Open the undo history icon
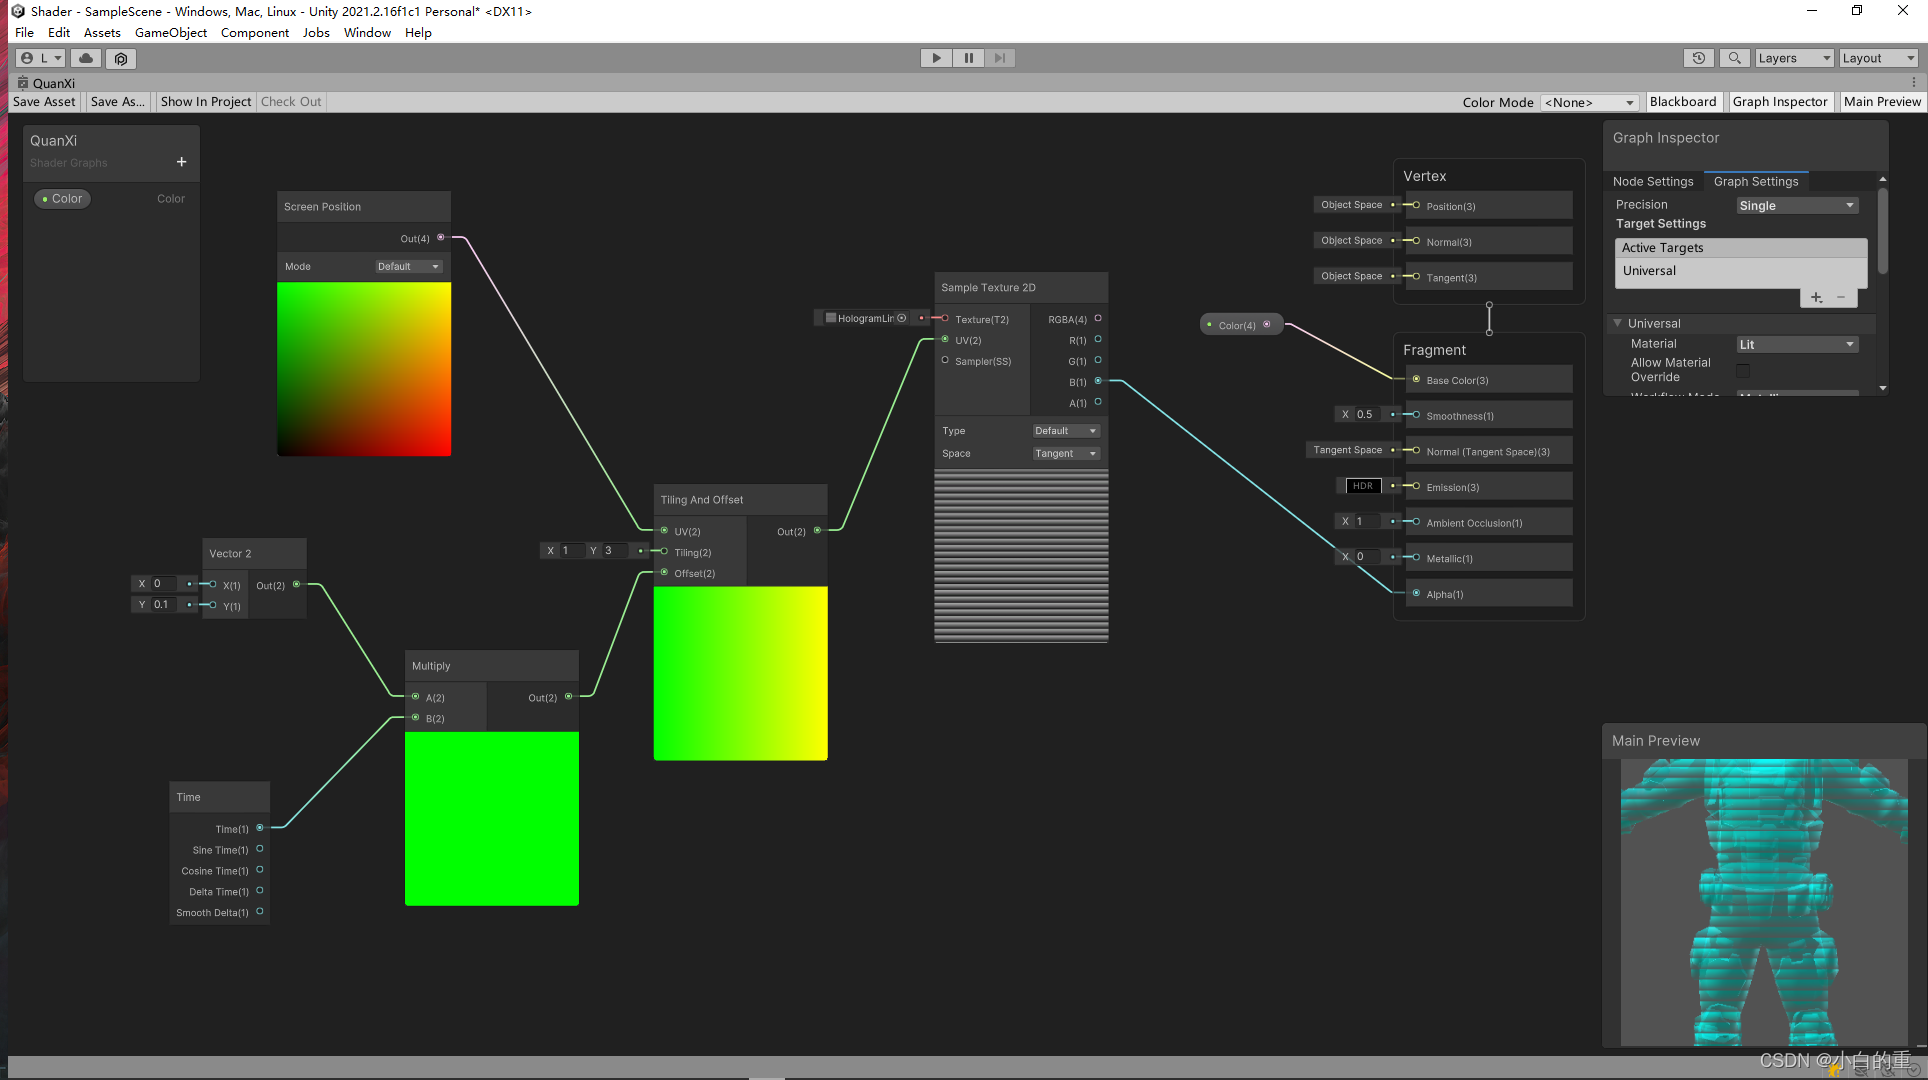Image resolution: width=1928 pixels, height=1080 pixels. 1698,58
